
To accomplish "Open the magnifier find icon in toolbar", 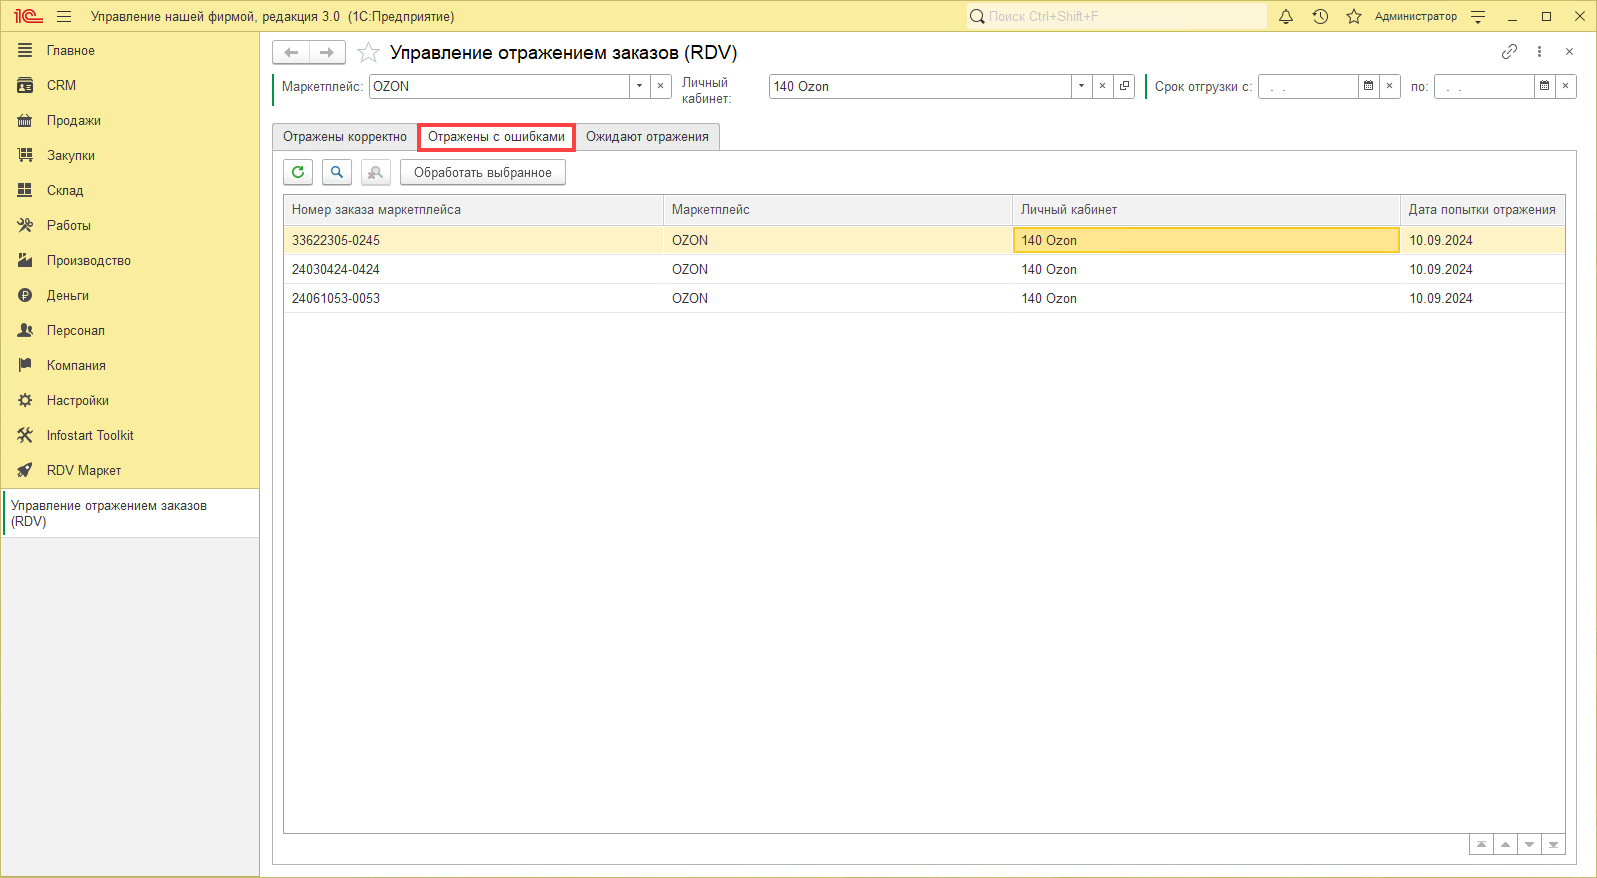I will (337, 172).
